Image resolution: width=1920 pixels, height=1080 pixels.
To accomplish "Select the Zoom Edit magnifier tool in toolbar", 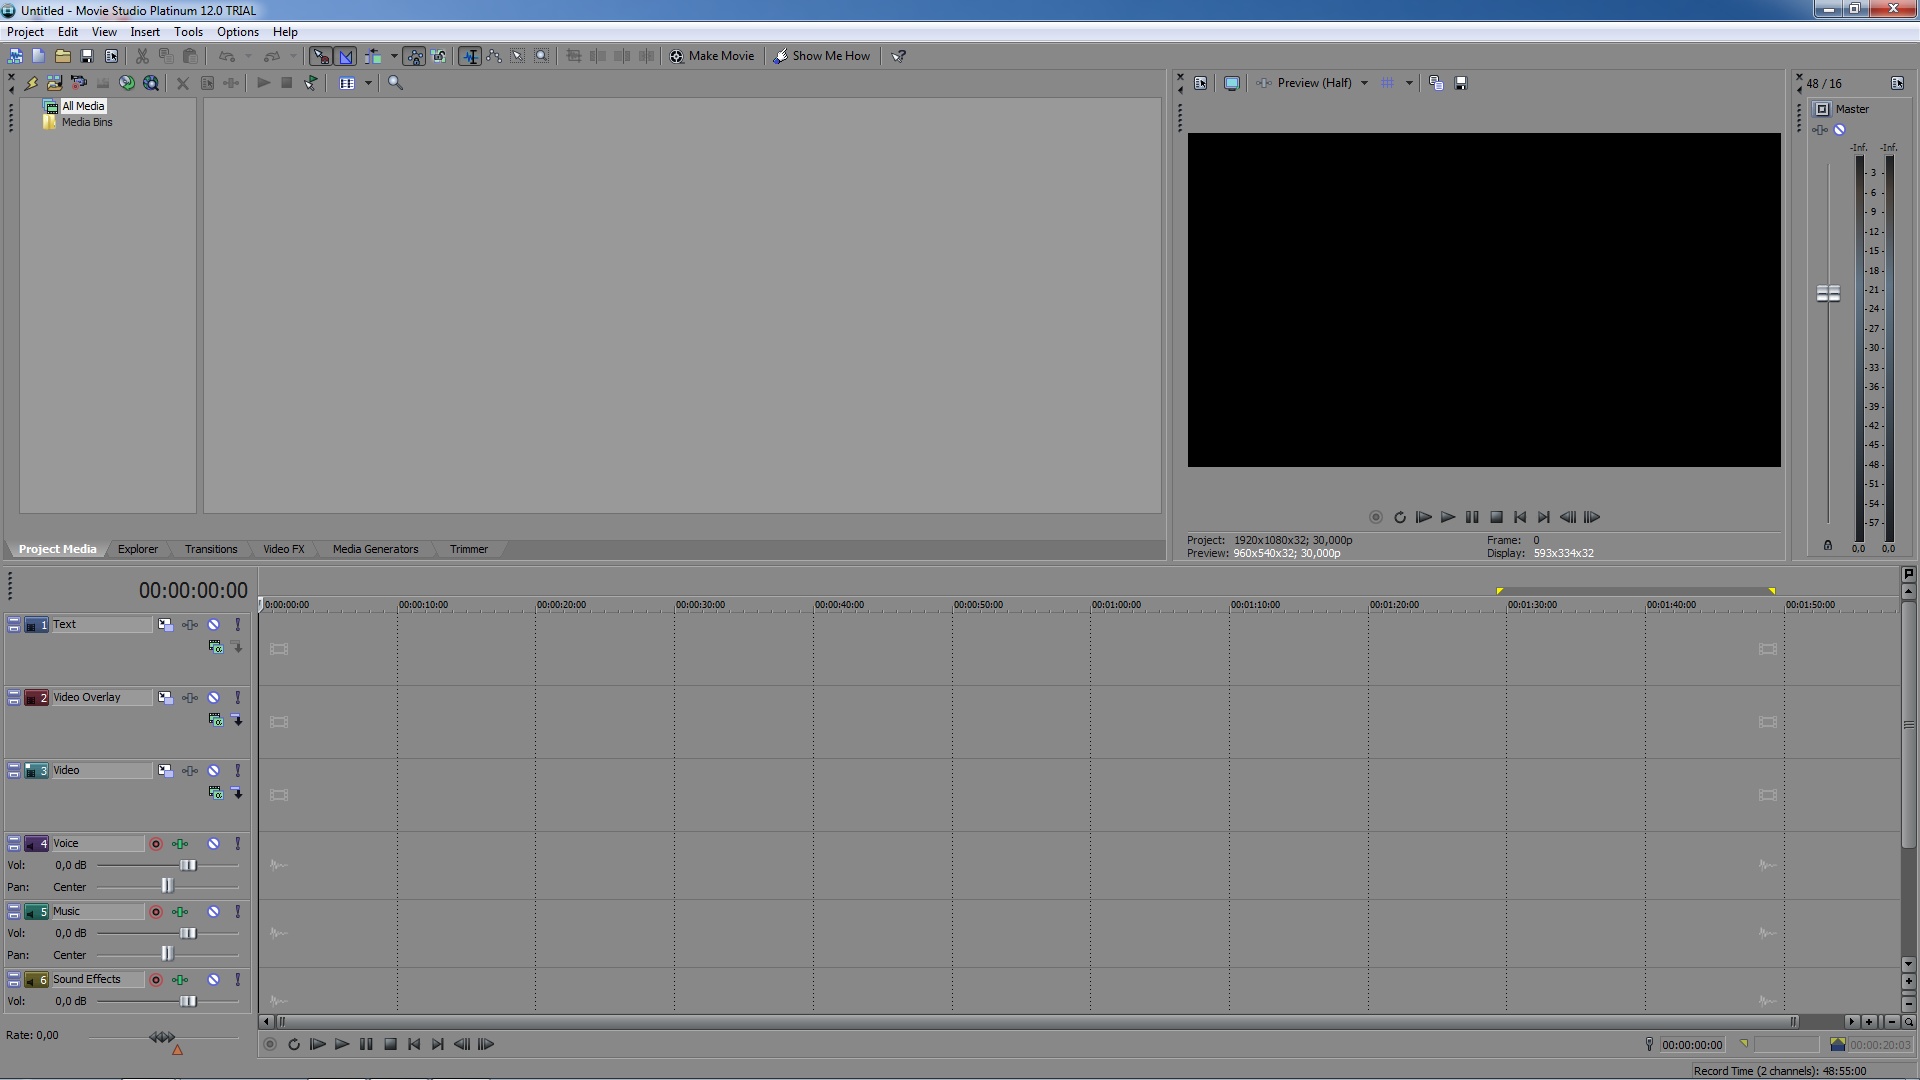I will pyautogui.click(x=541, y=56).
